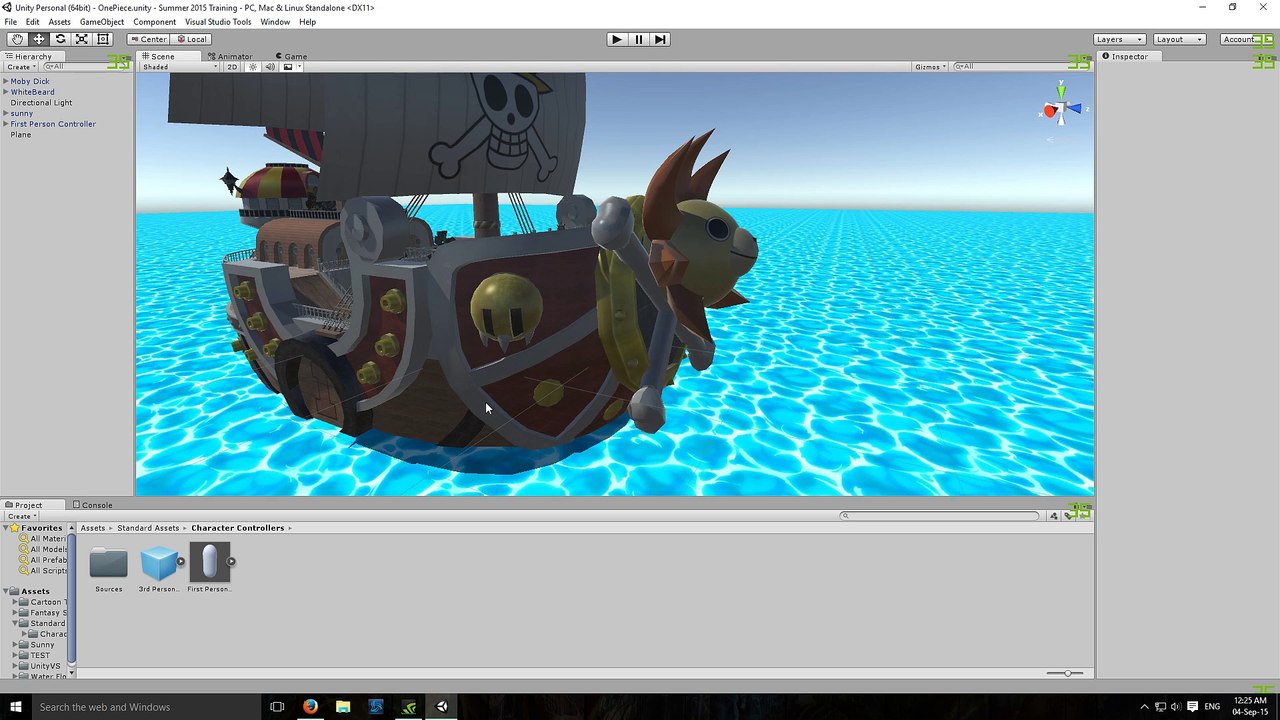This screenshot has height=720, width=1280.
Task: Collapse the Favorites section
Action: [x=6, y=528]
